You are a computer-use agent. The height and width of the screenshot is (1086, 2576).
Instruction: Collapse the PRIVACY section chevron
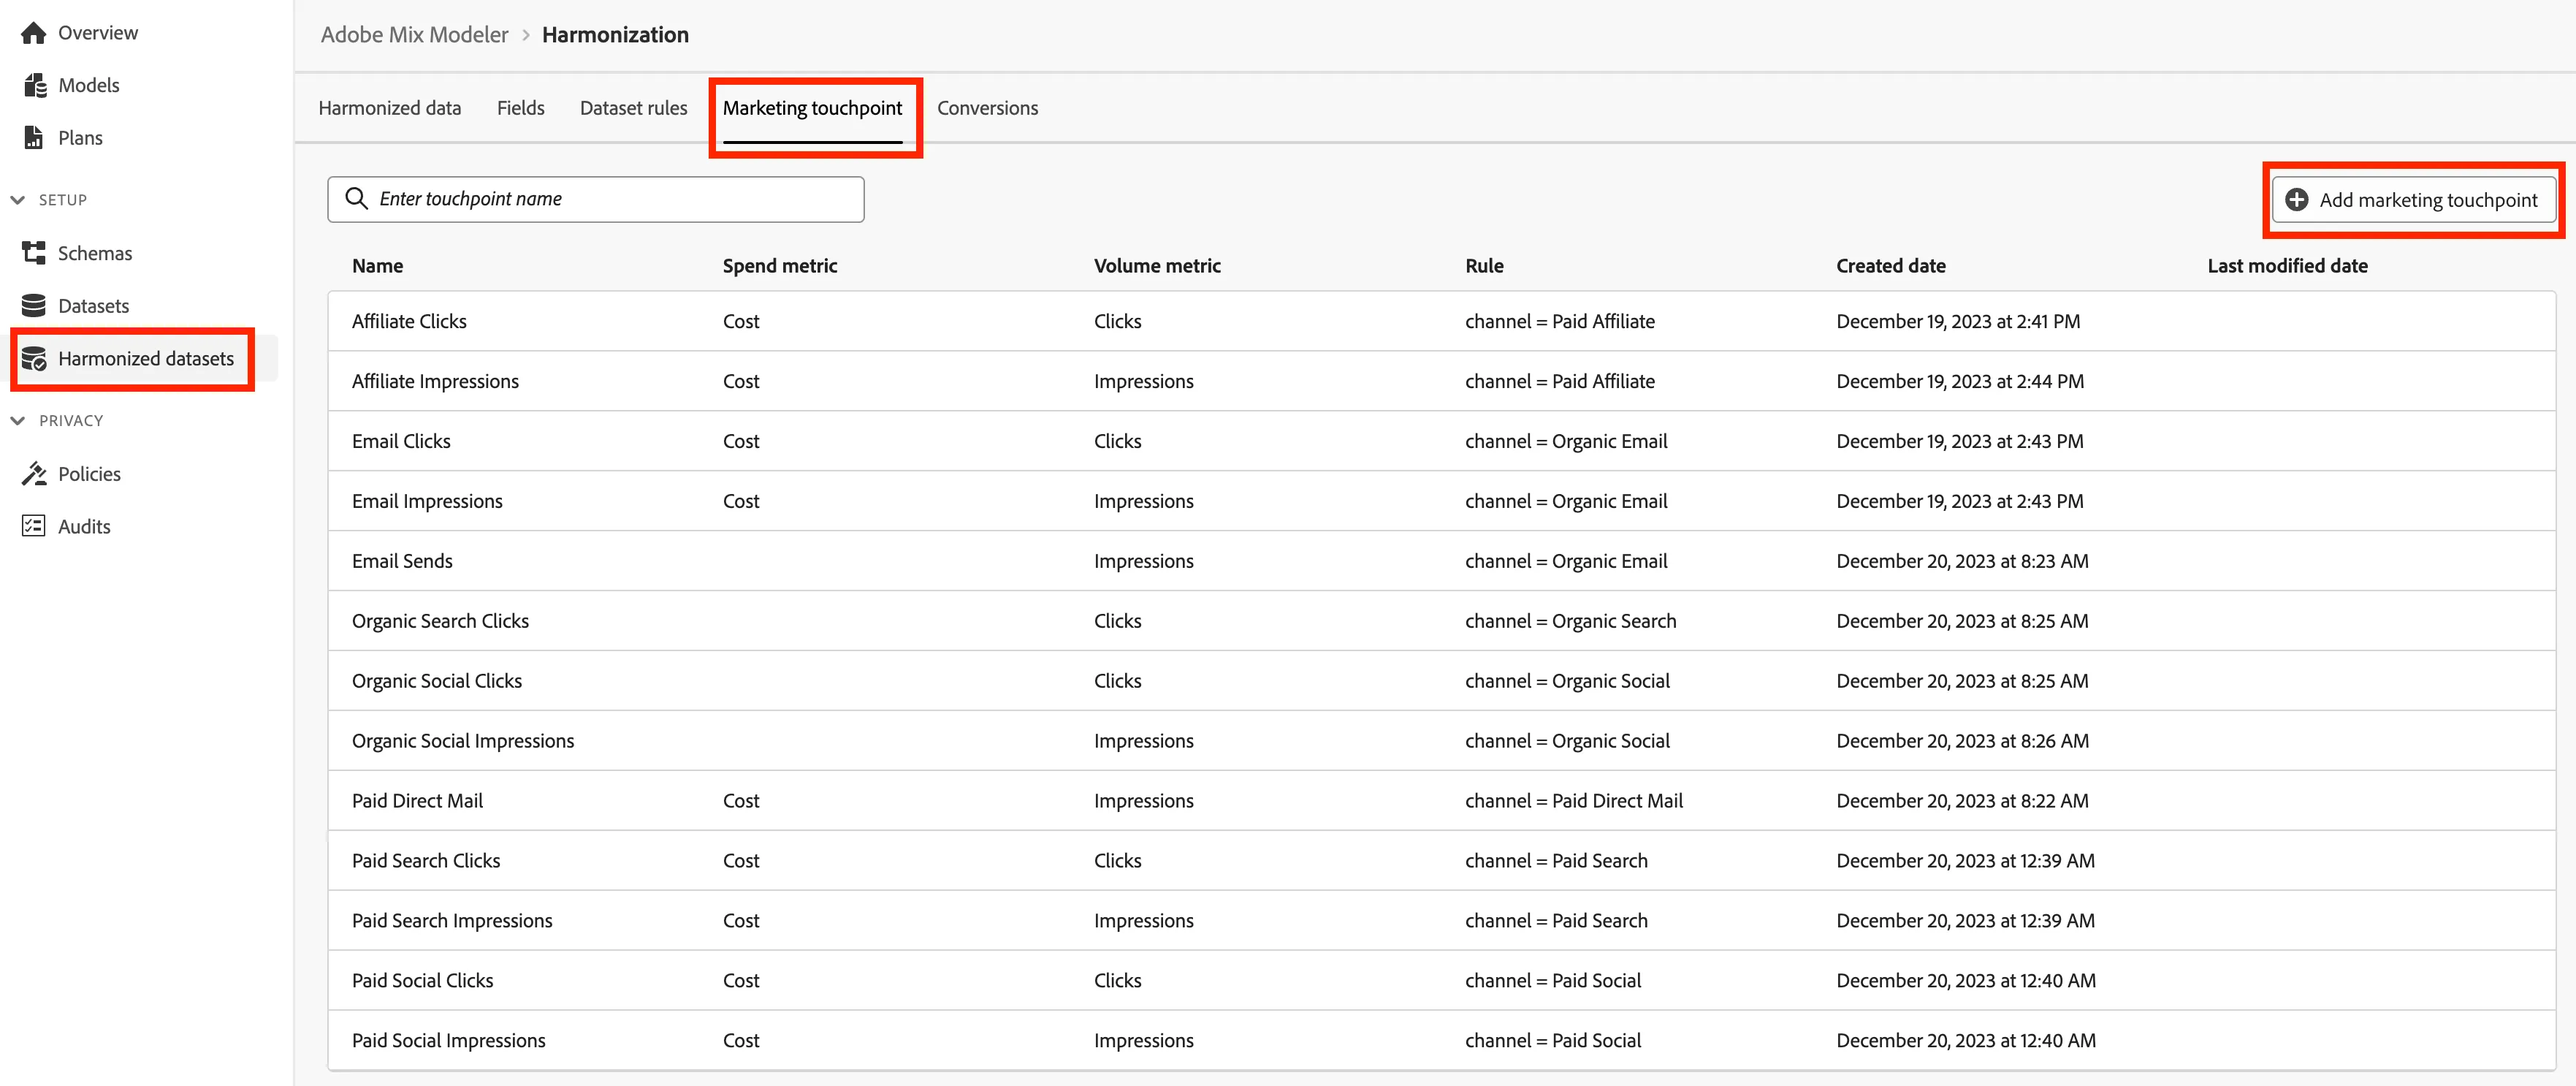(18, 421)
